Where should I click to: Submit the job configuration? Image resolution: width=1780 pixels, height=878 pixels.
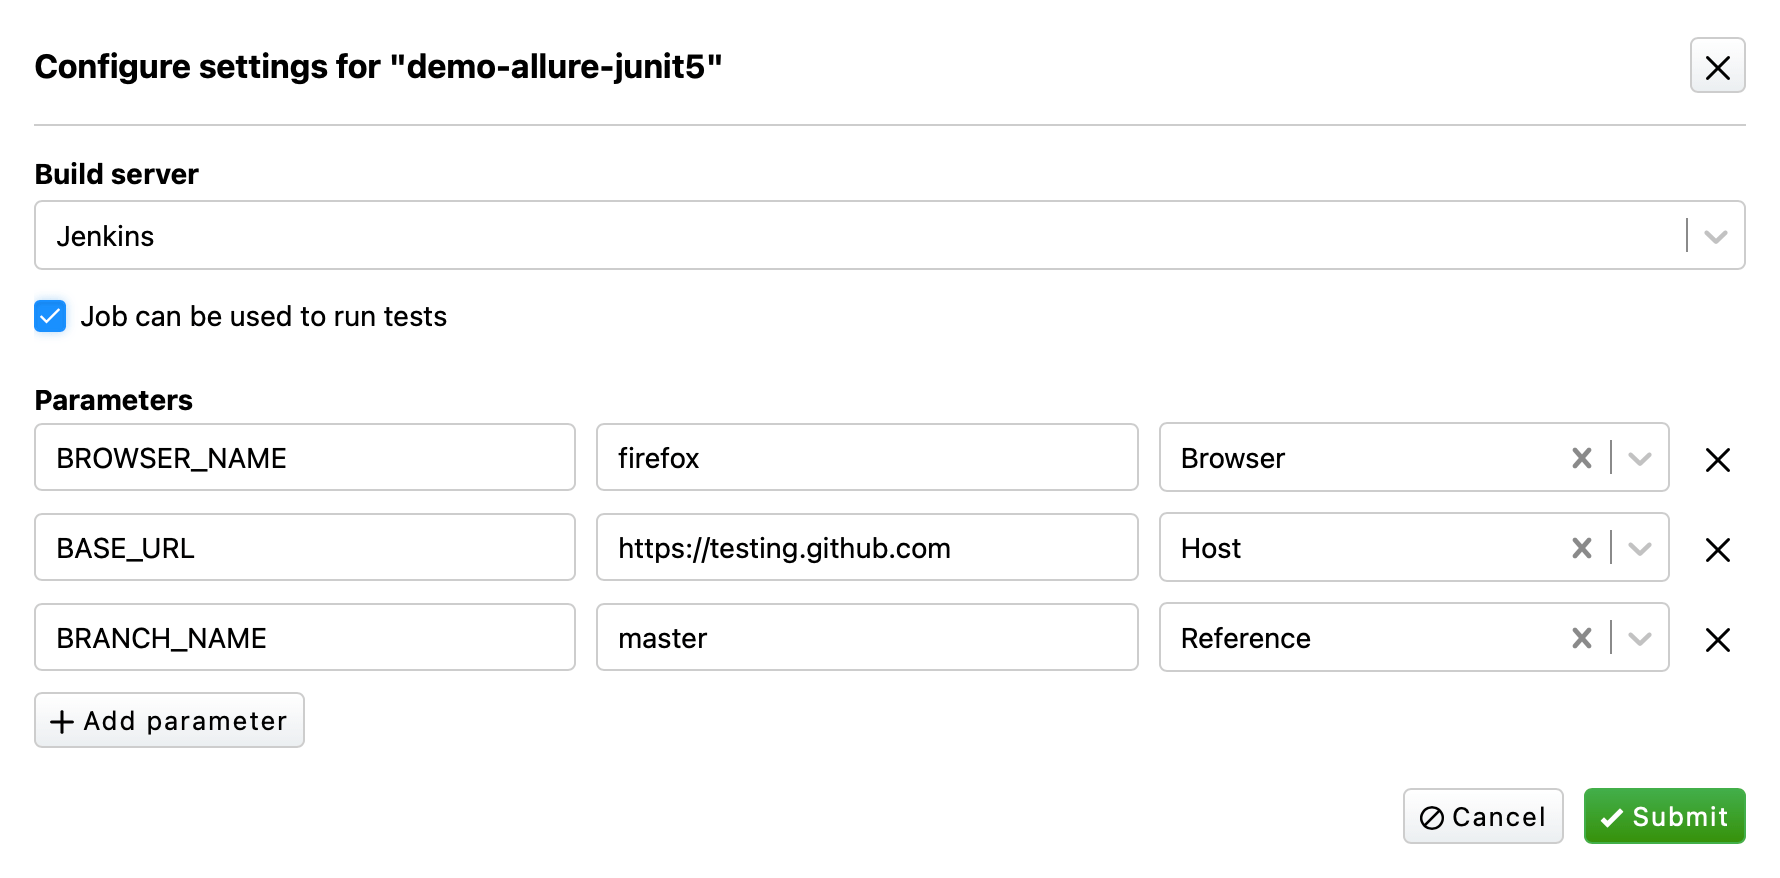1664,816
